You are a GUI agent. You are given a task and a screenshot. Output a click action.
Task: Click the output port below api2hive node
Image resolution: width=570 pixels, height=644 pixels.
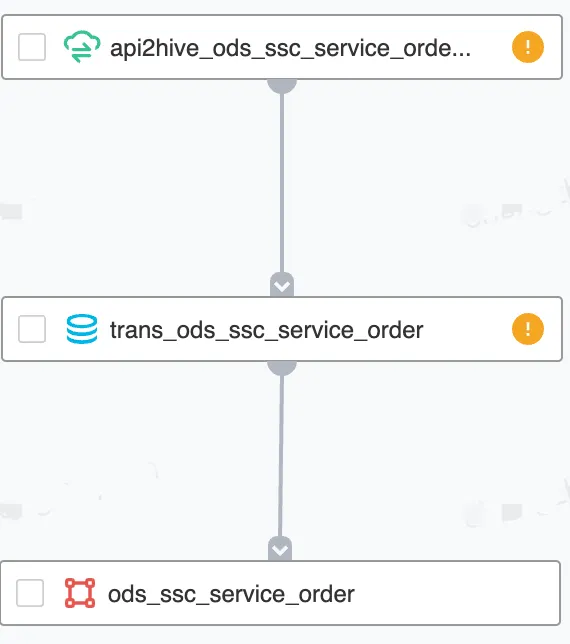282,86
